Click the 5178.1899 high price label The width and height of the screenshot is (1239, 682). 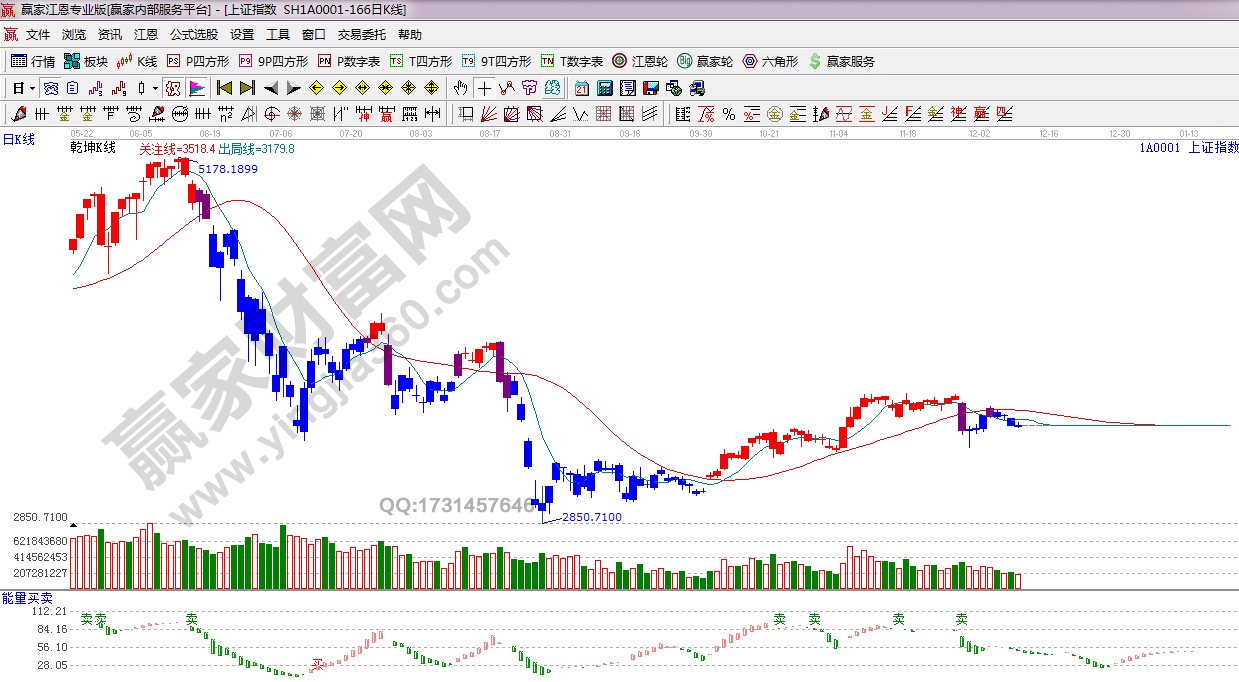coord(228,169)
